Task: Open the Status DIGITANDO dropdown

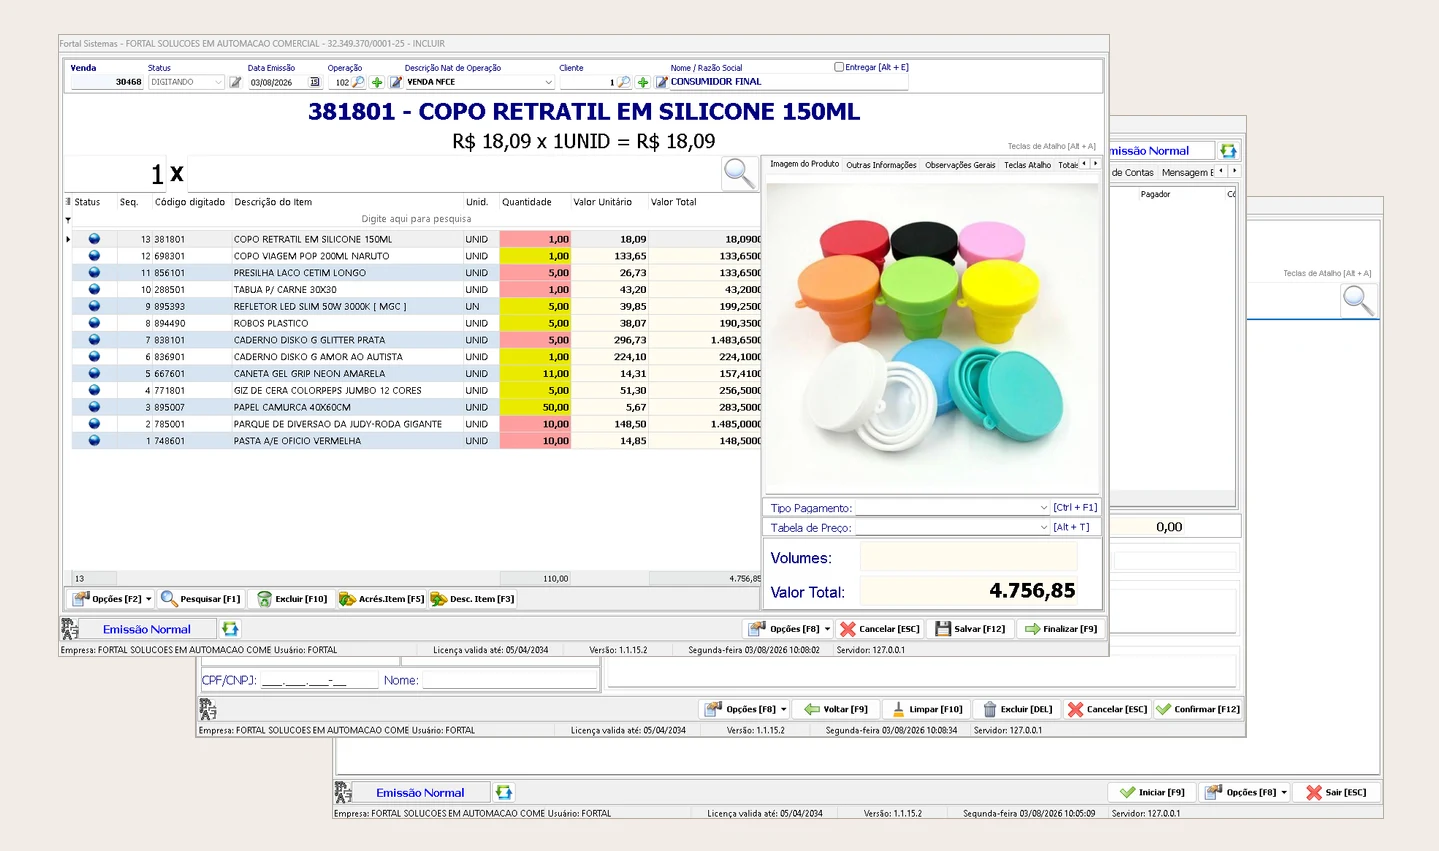Action: click(218, 82)
